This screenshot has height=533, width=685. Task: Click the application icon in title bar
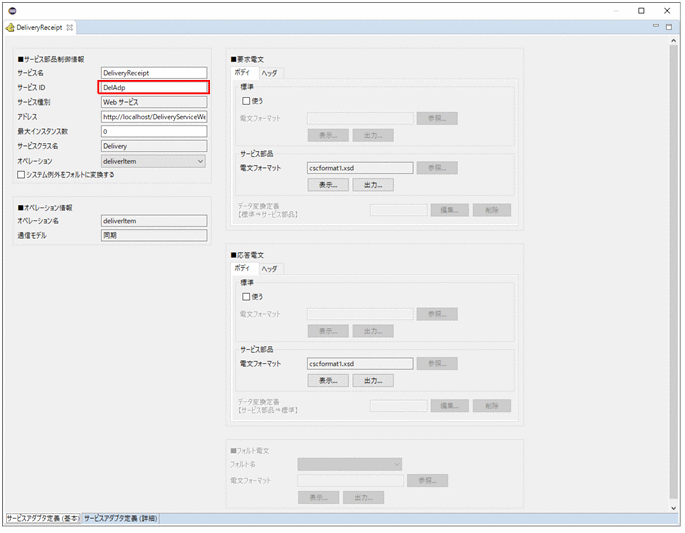(12, 10)
